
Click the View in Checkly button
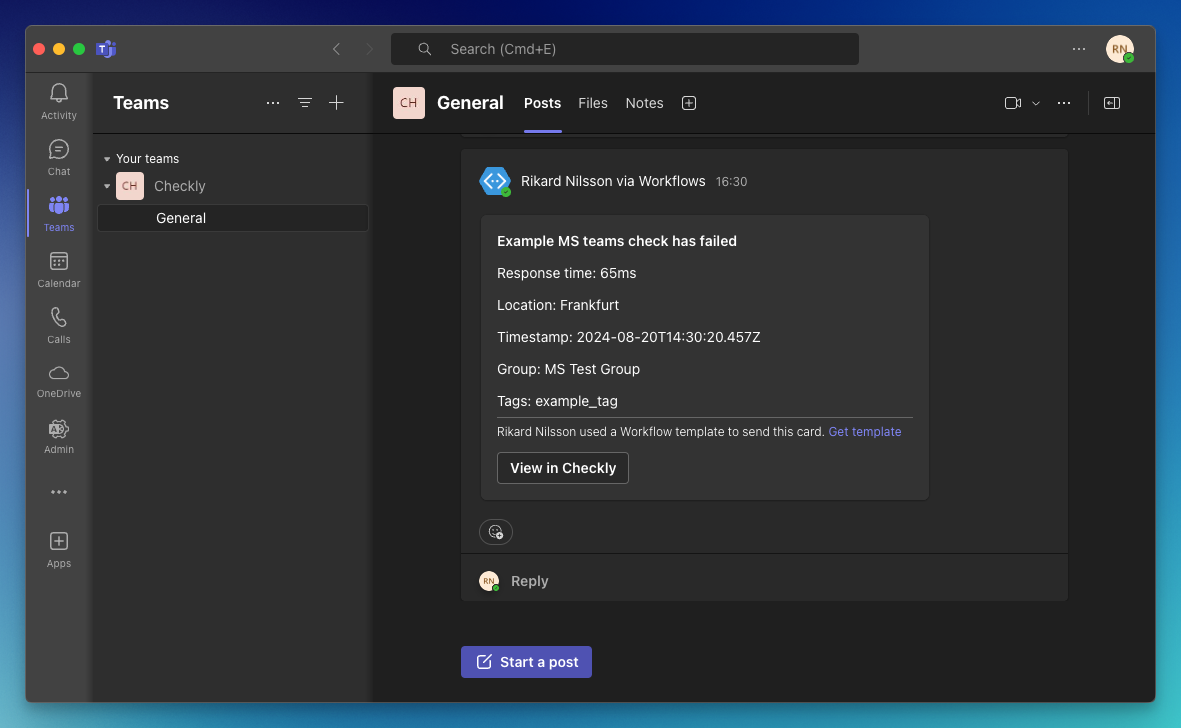[x=563, y=468]
